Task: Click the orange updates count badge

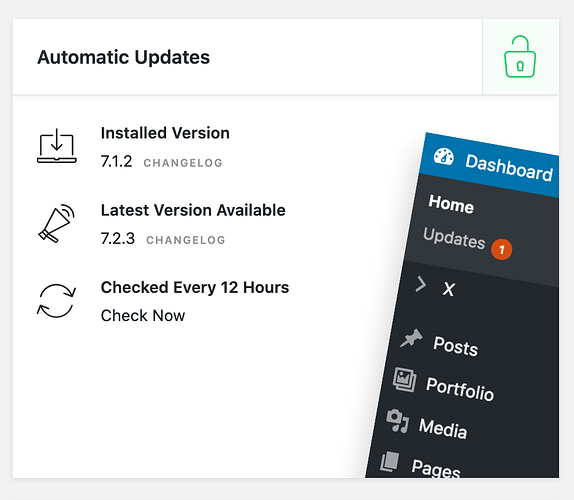Action: [502, 249]
